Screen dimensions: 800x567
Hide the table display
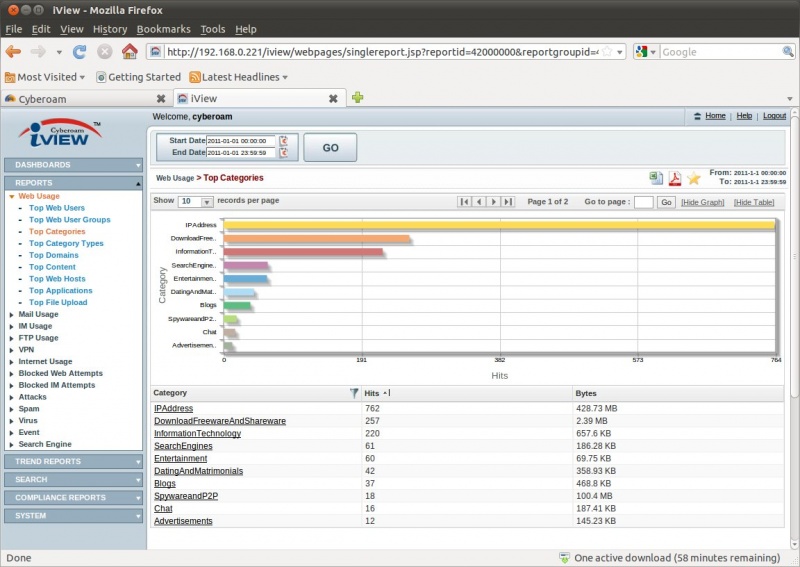point(753,202)
